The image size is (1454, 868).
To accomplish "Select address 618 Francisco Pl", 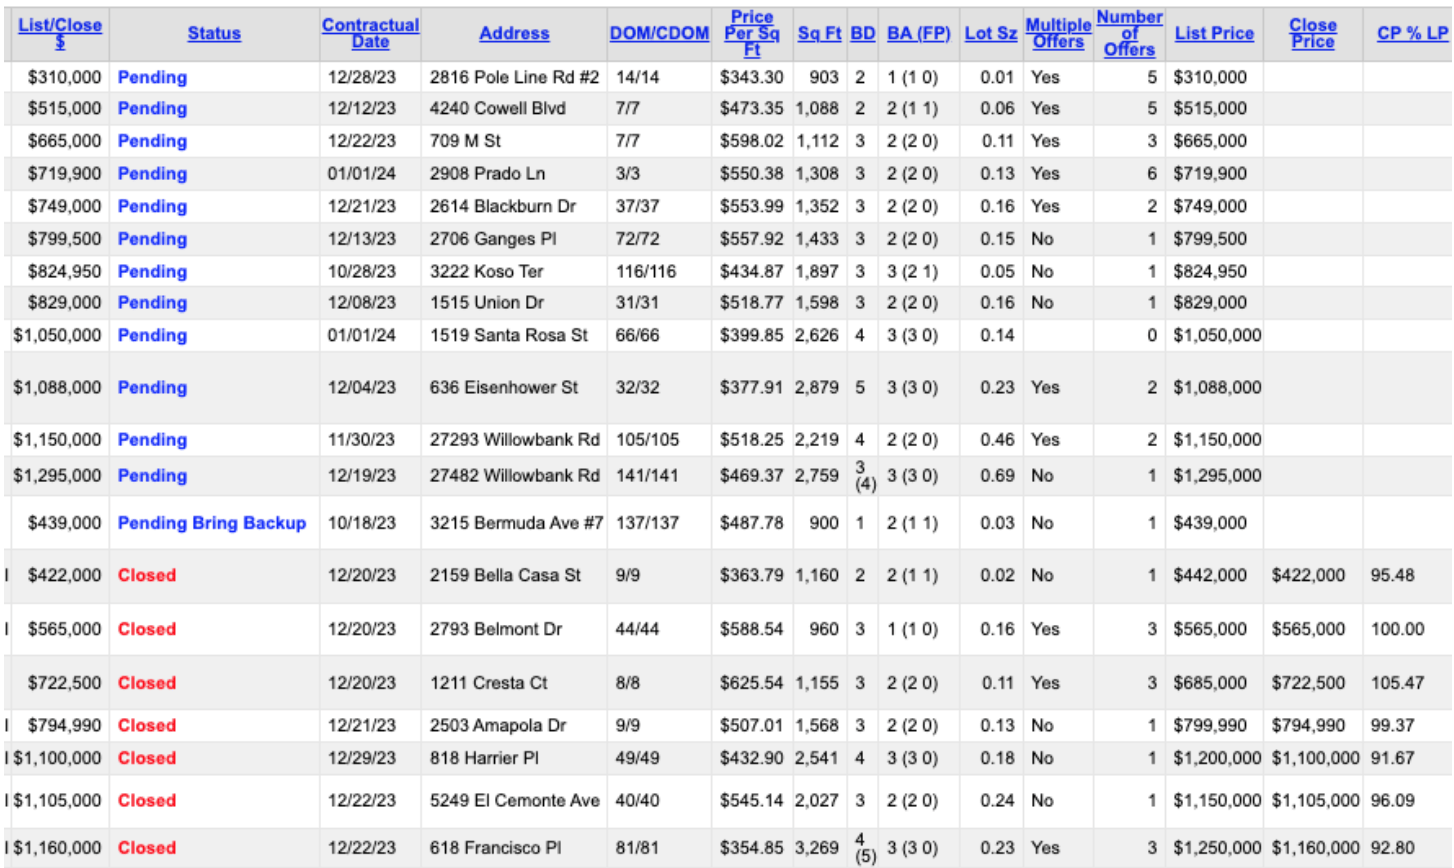I will coord(495,847).
